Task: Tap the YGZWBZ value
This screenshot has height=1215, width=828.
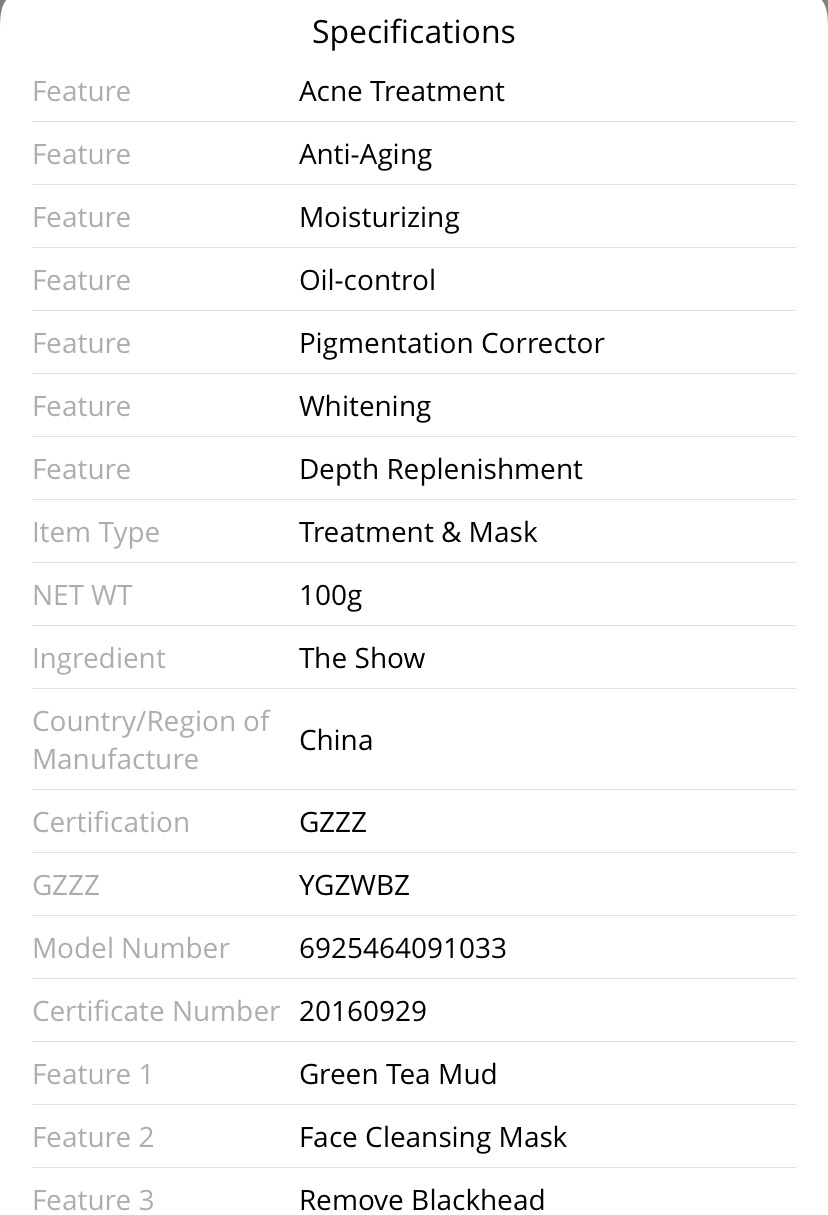Action: (x=354, y=885)
